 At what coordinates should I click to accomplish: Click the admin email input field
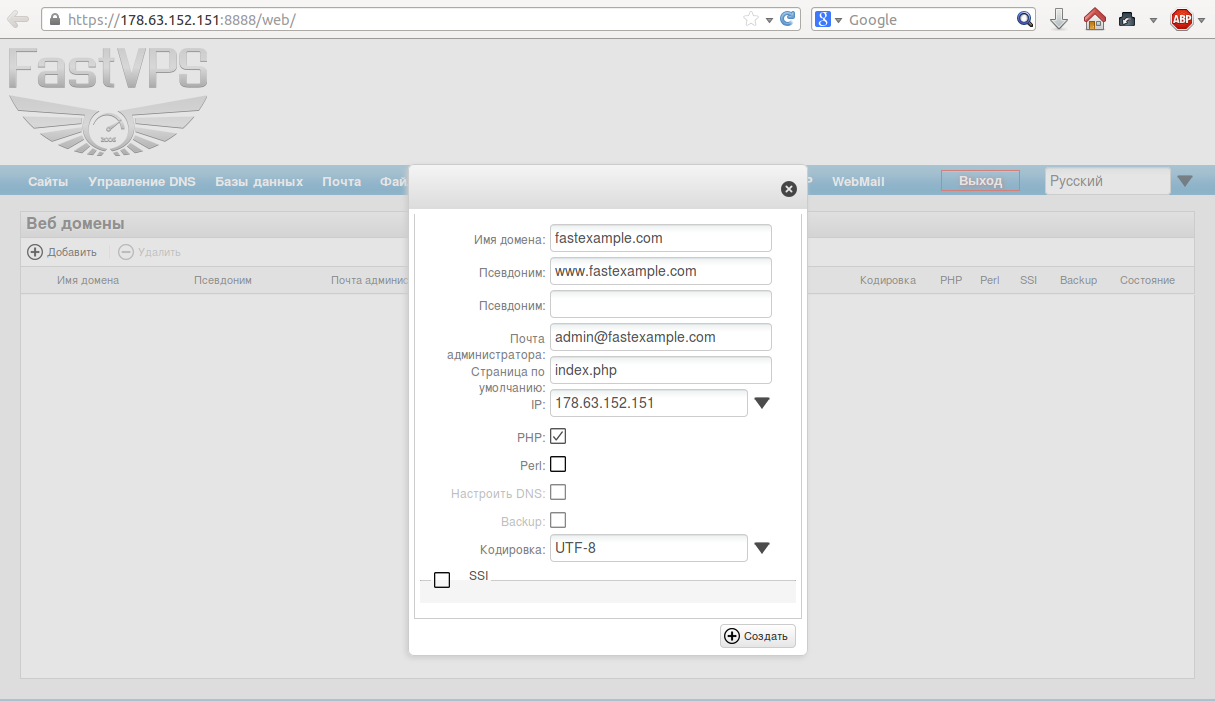tap(661, 337)
